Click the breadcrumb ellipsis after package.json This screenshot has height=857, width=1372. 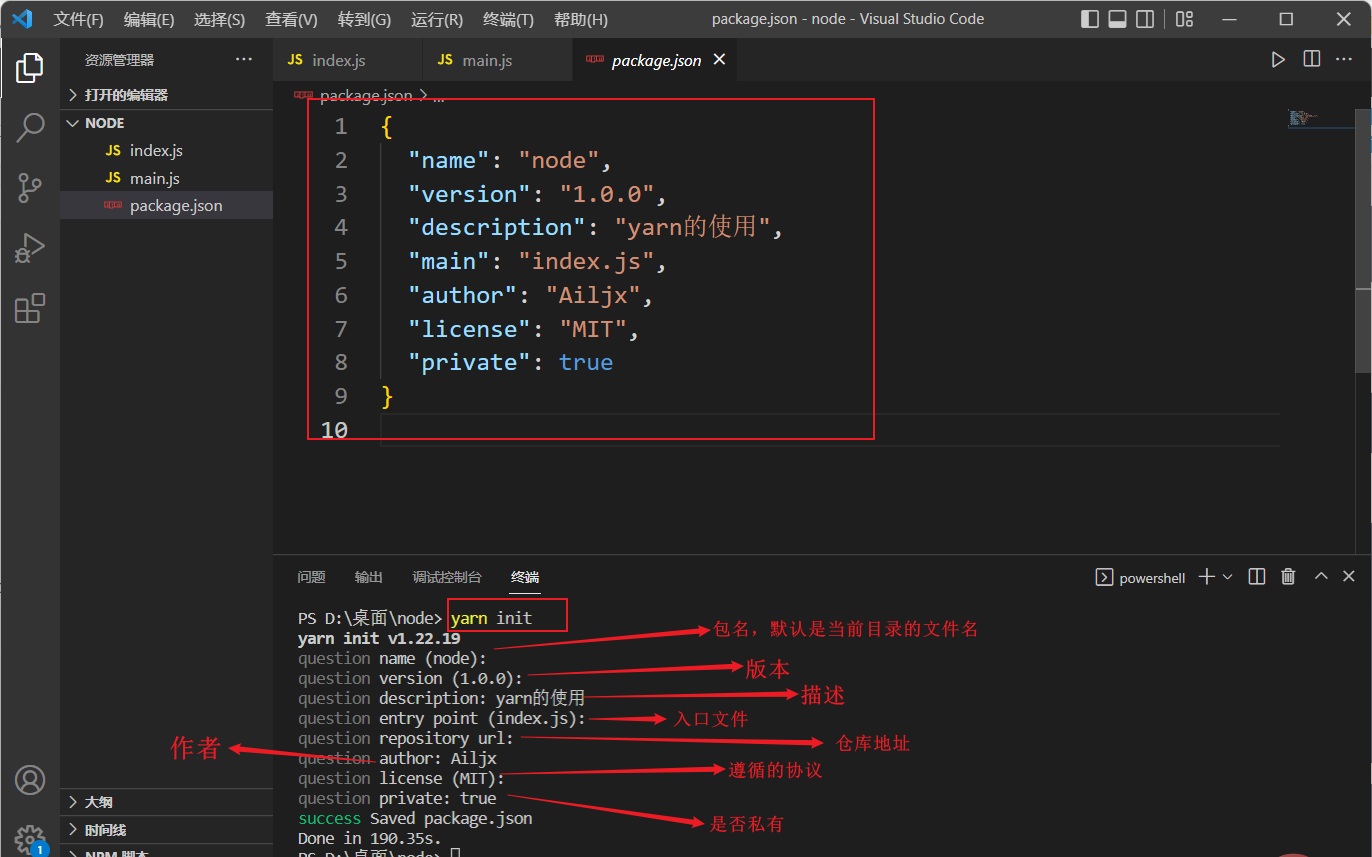pos(438,96)
